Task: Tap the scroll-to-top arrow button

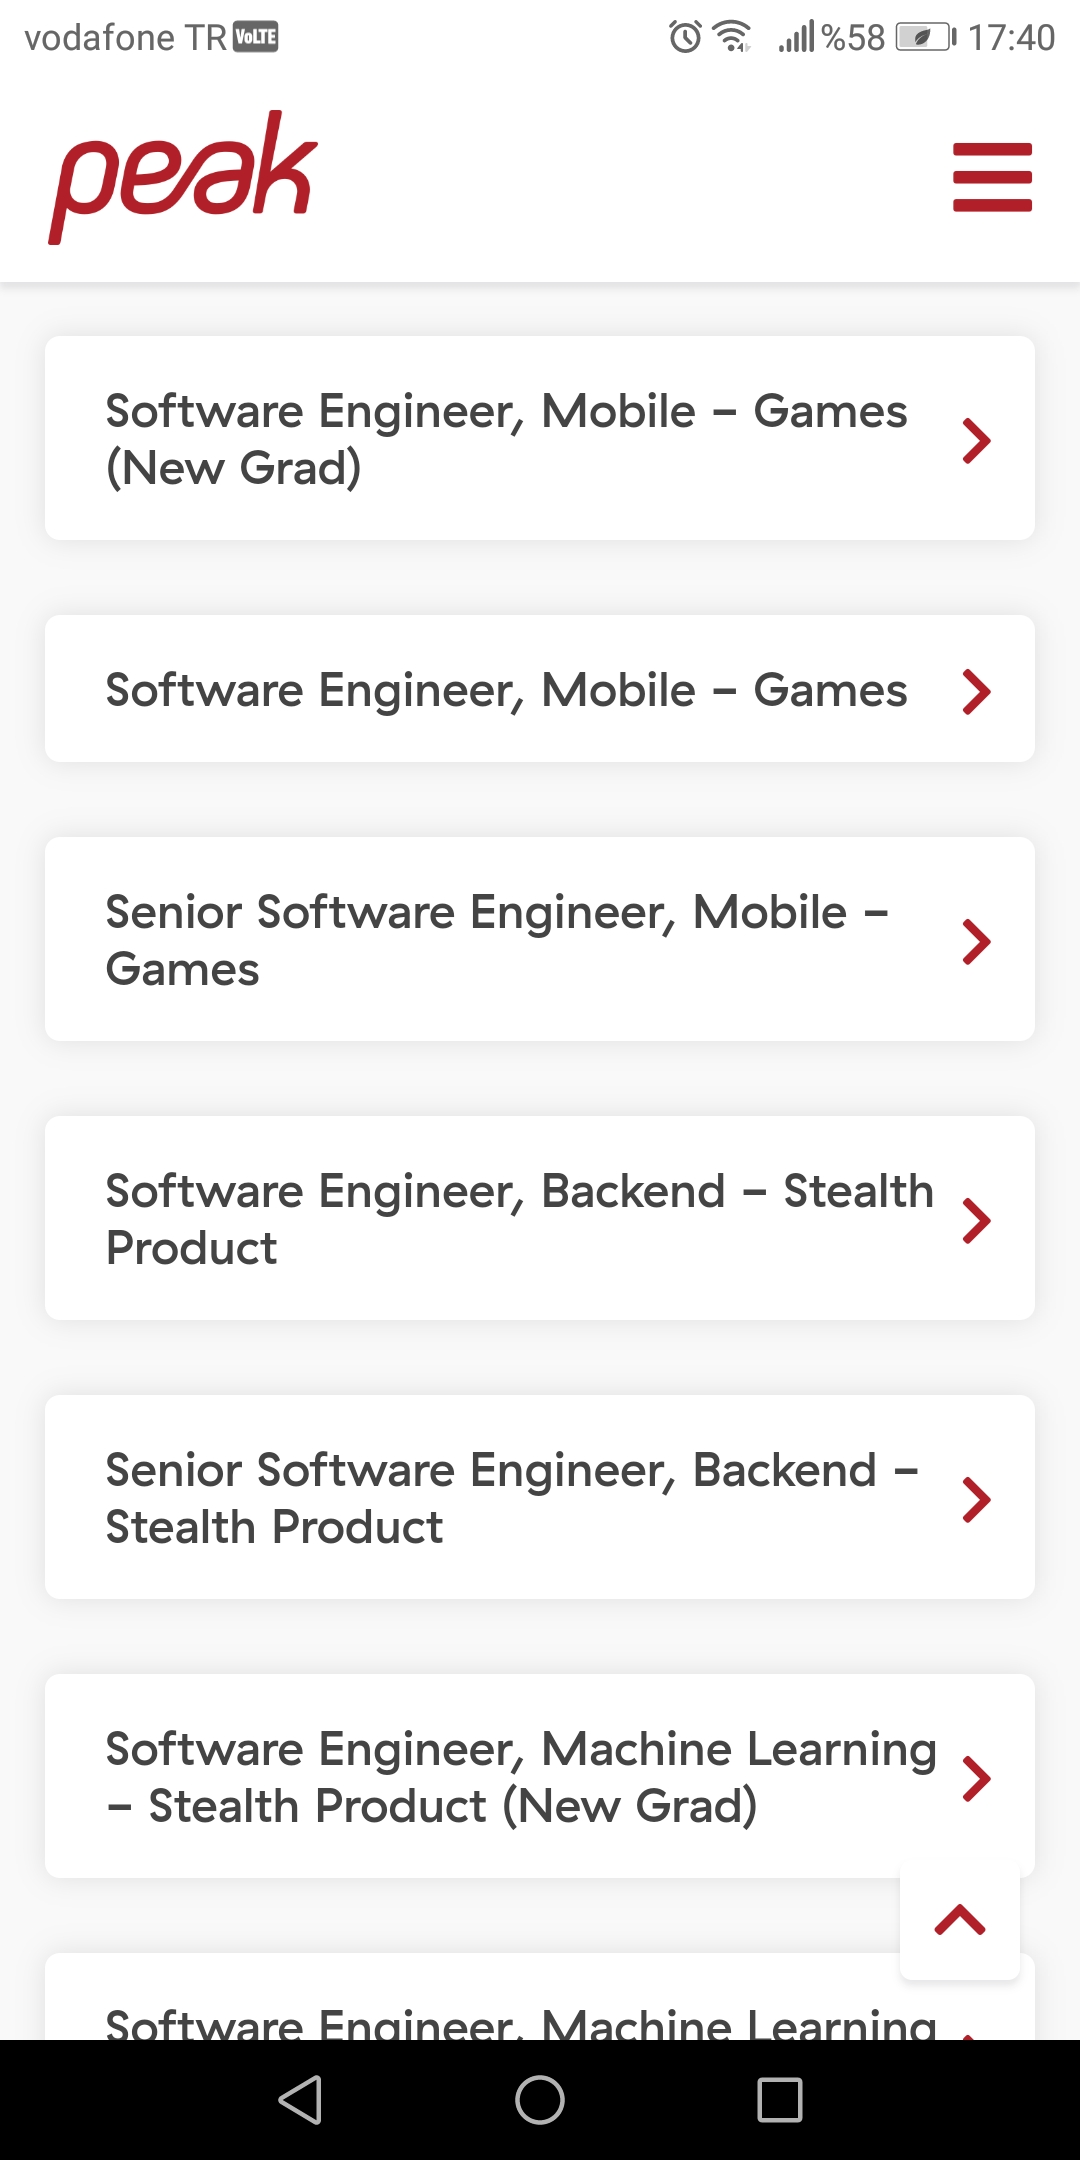Action: 960,1919
